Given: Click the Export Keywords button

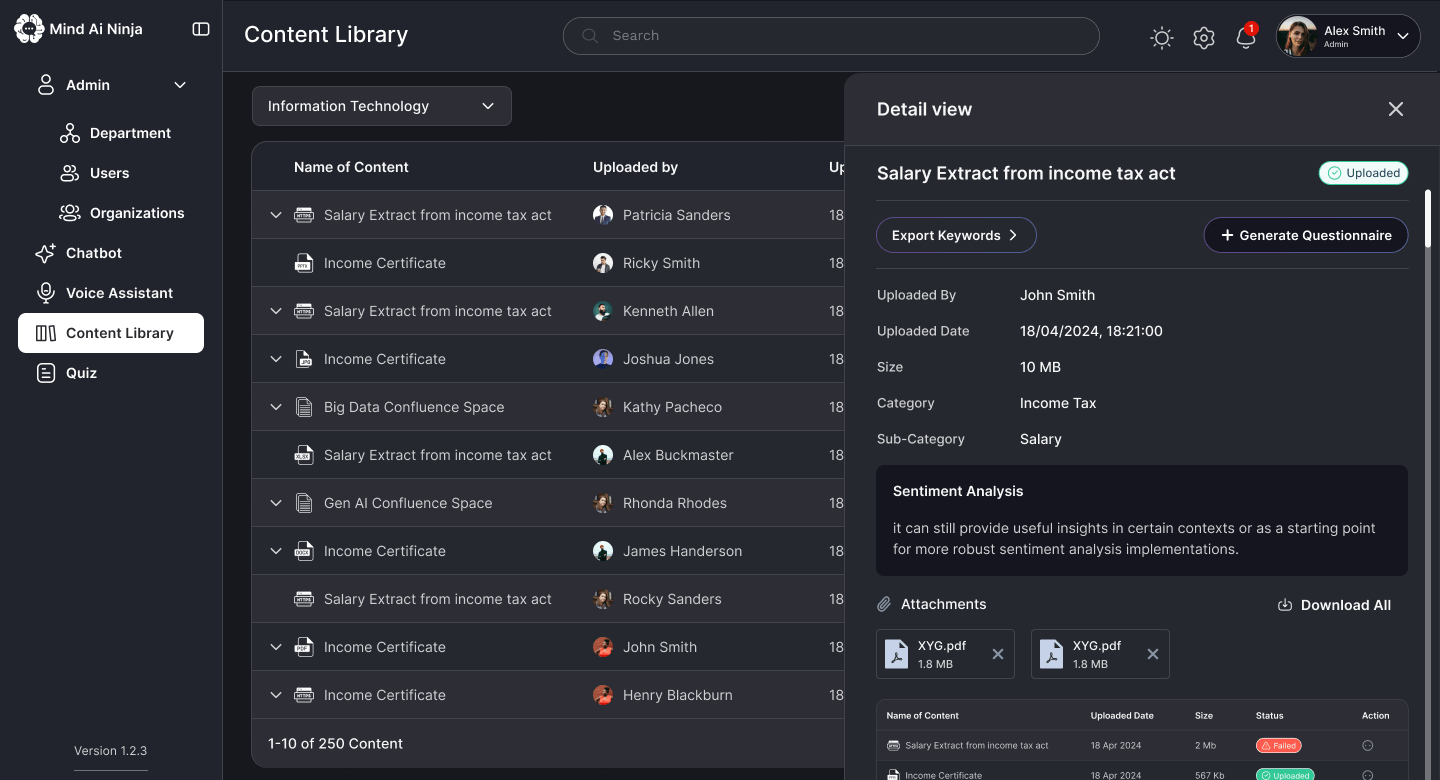Looking at the screenshot, I should (x=957, y=235).
